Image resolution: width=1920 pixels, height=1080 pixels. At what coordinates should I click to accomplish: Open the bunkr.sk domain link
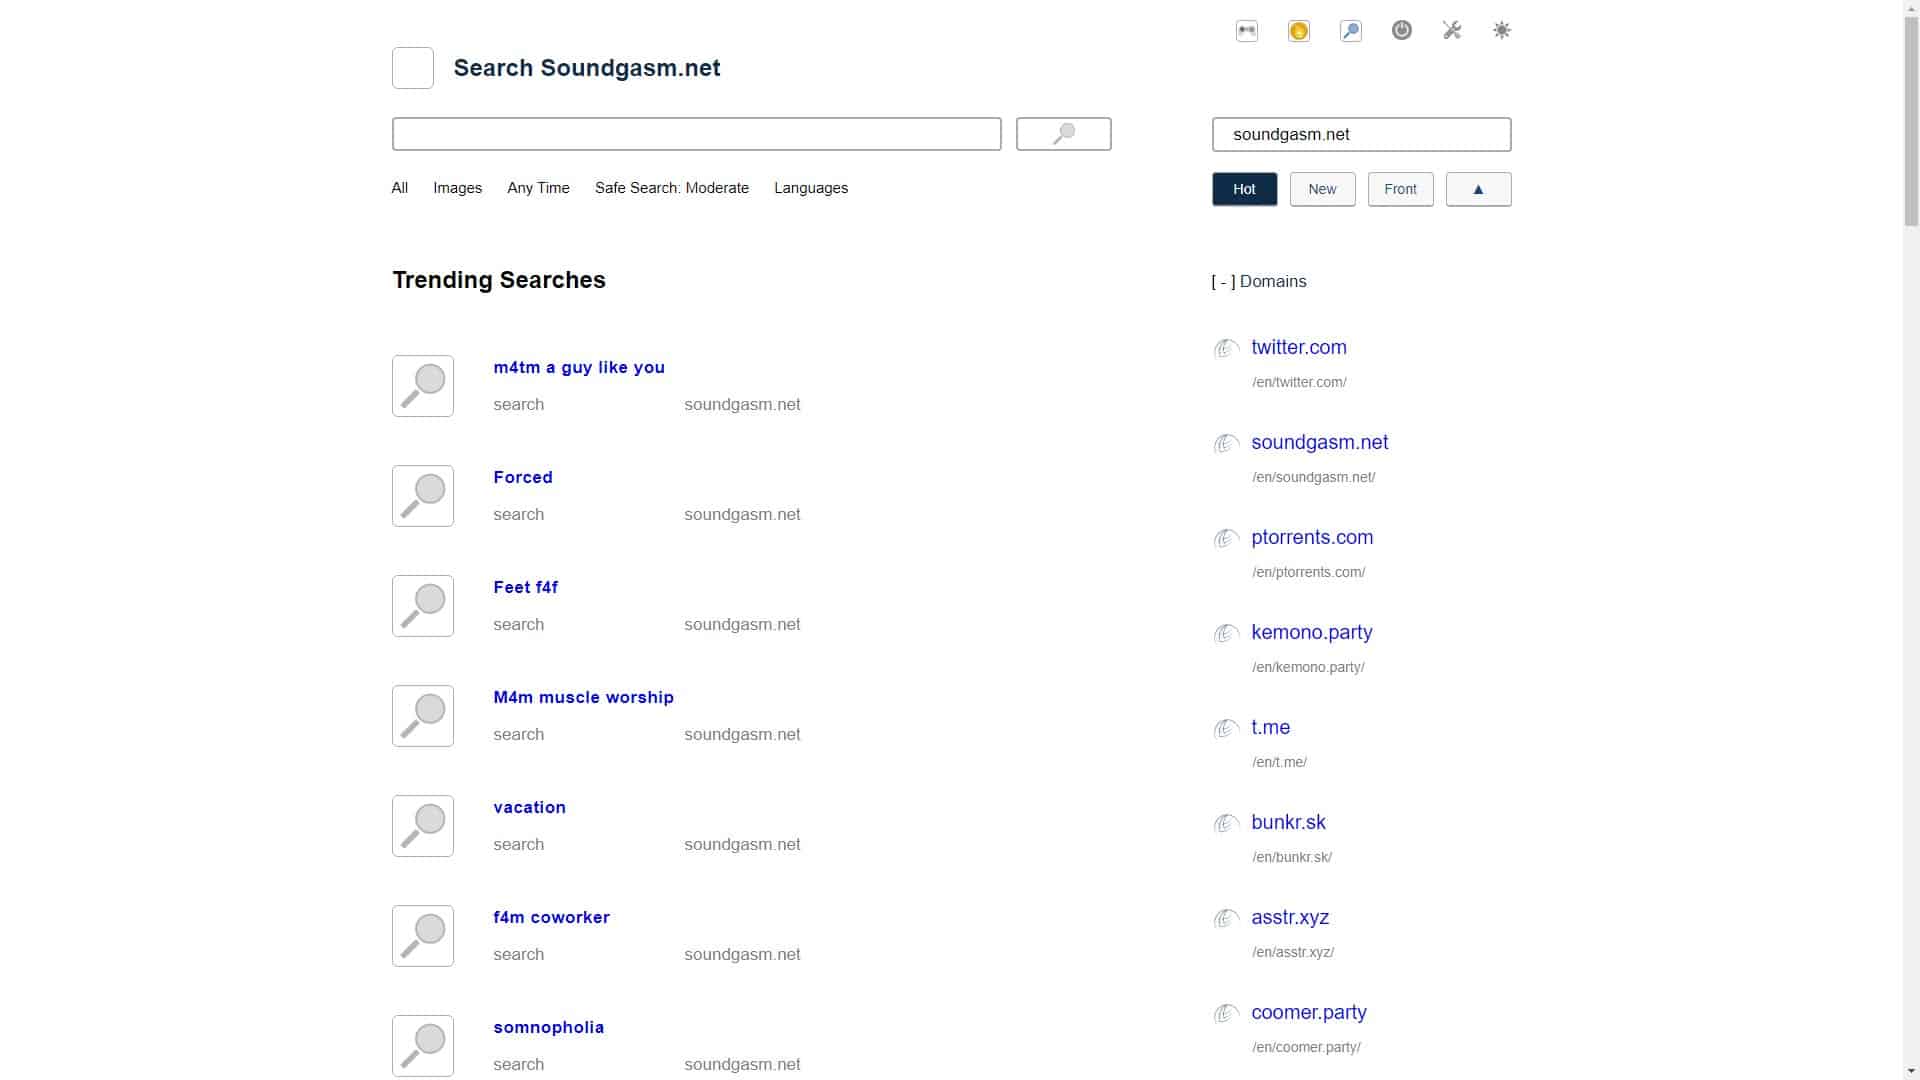click(x=1288, y=822)
